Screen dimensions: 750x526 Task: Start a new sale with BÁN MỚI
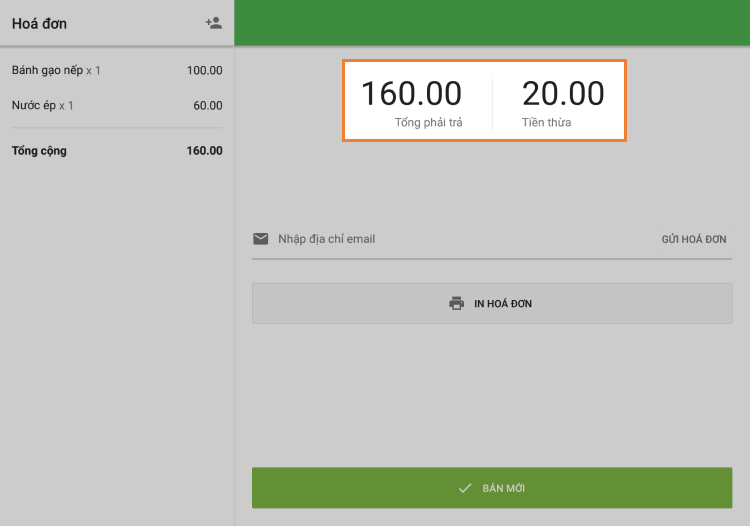click(x=492, y=488)
